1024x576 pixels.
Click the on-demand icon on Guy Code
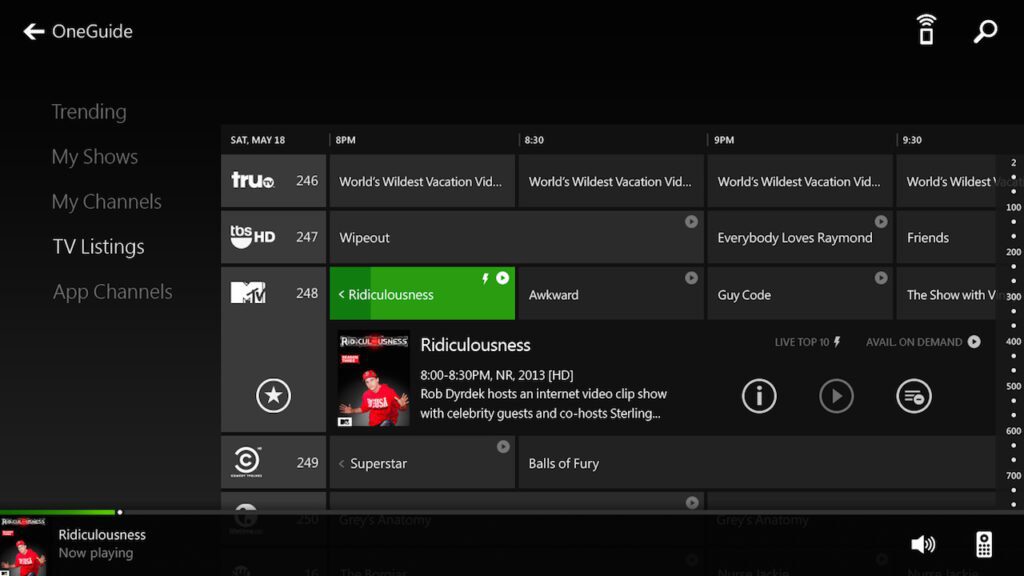[881, 278]
